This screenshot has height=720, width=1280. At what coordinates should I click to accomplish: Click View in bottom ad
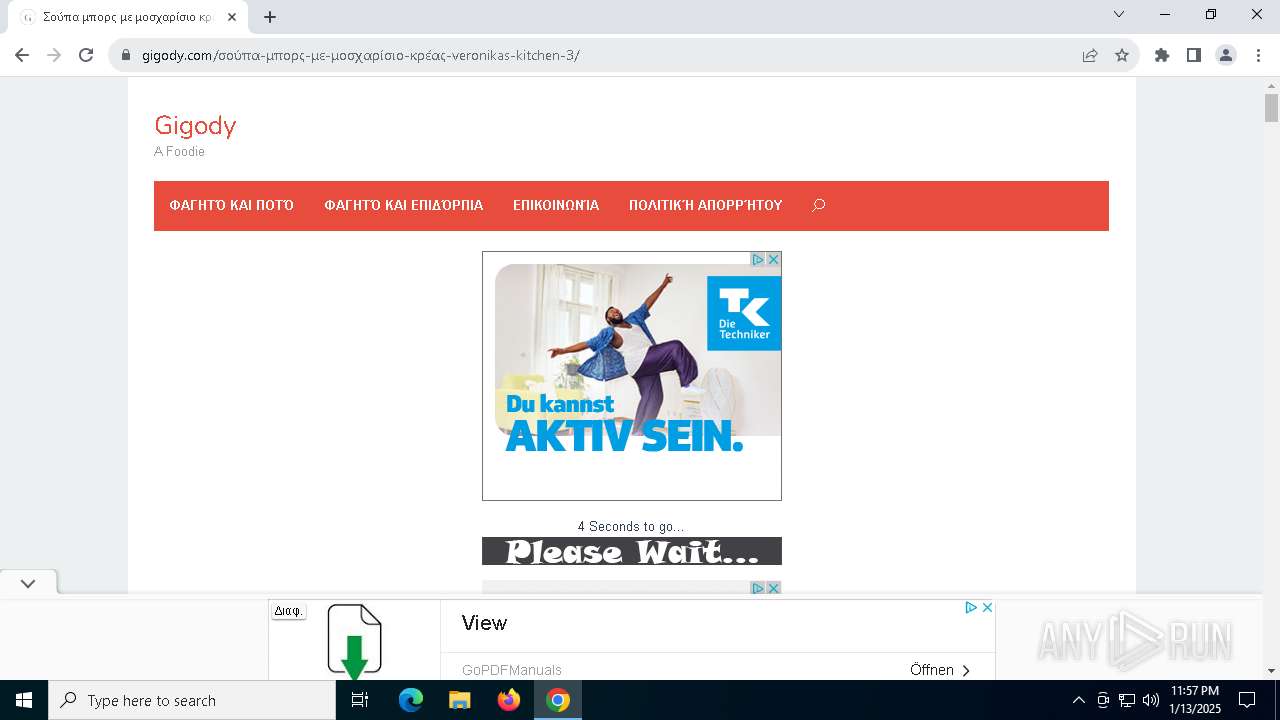coord(484,623)
